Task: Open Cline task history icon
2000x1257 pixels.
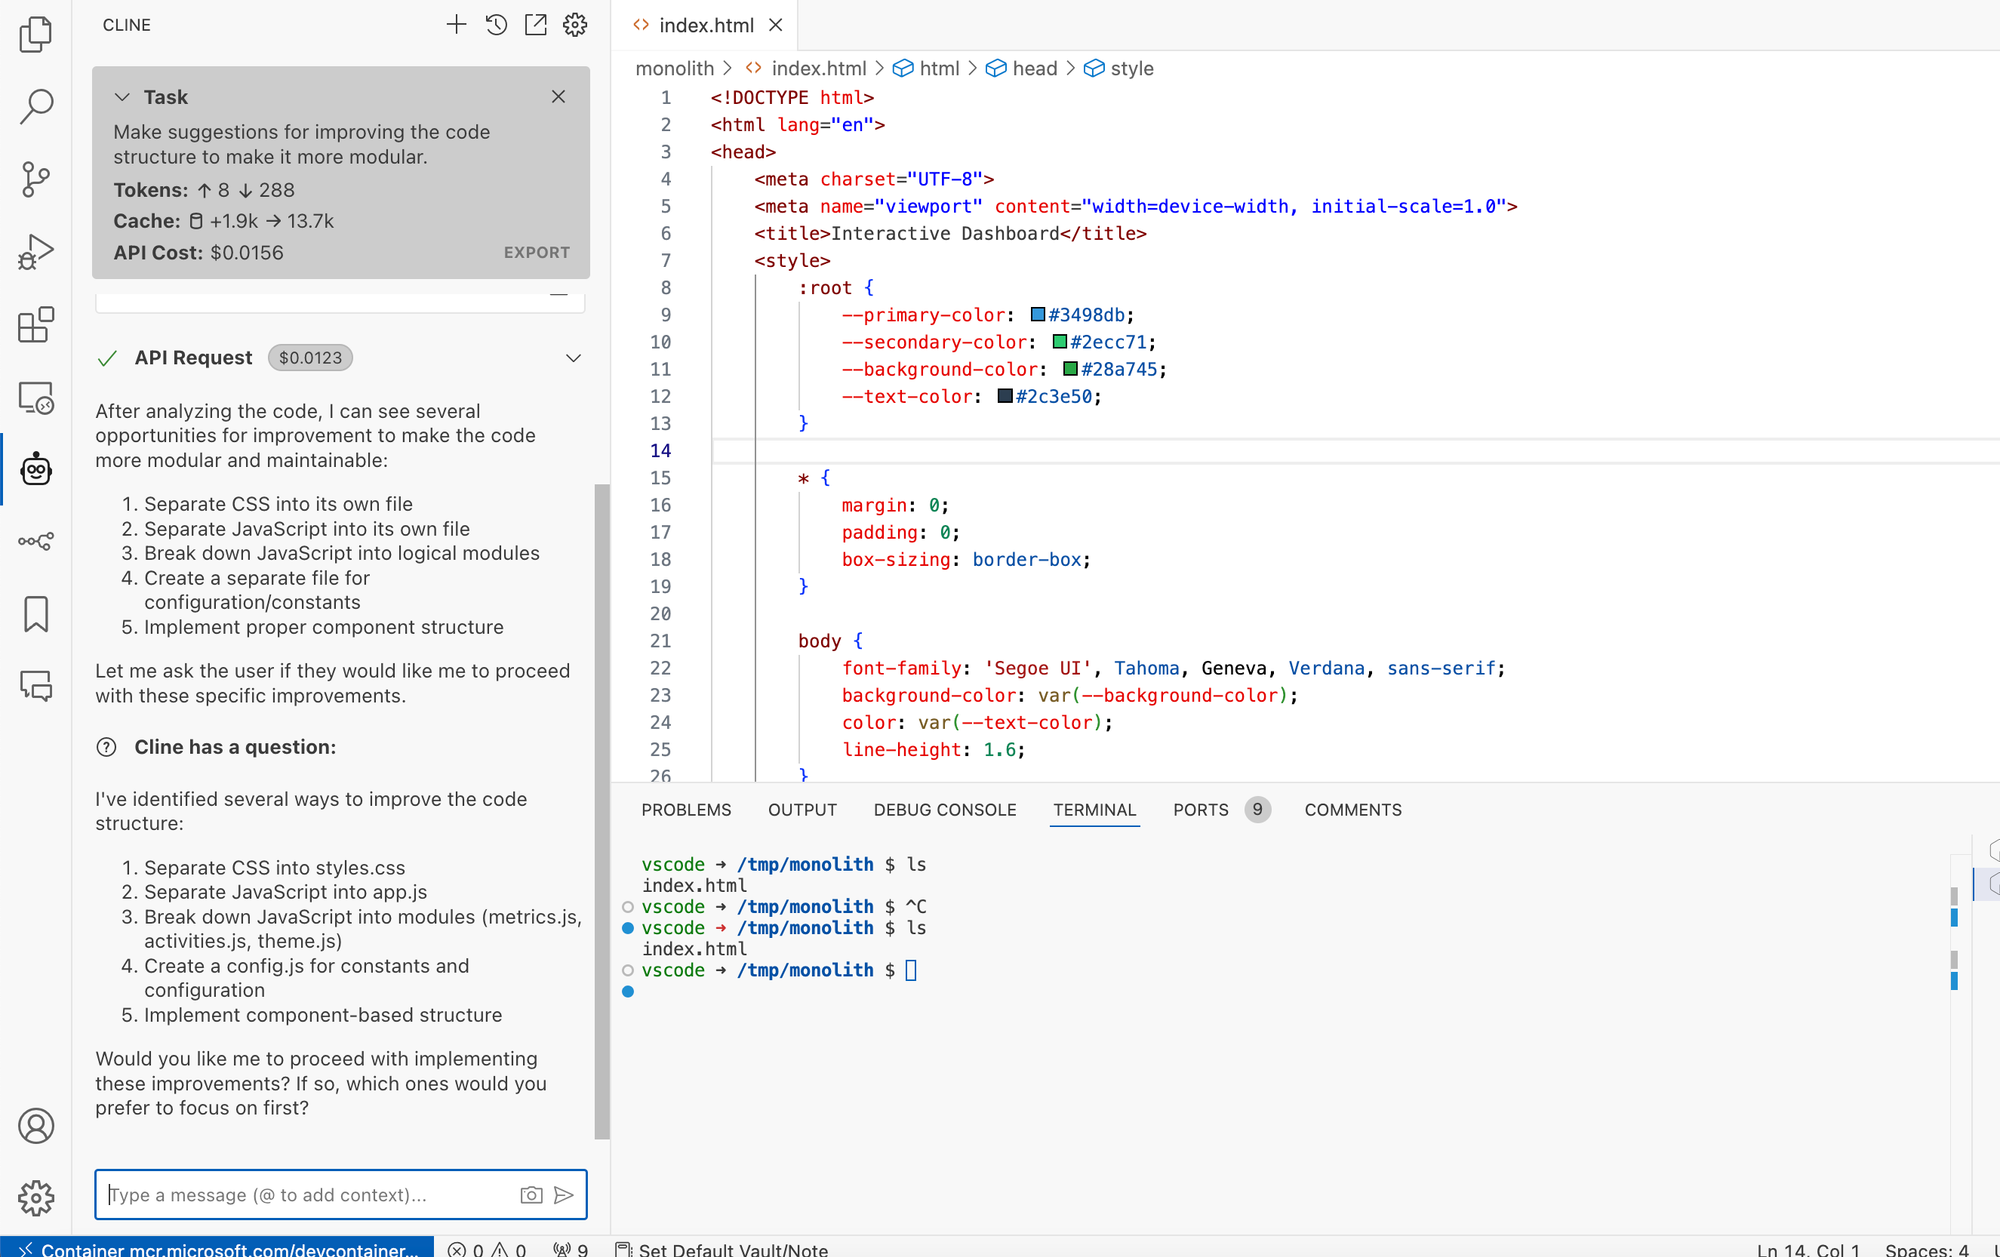Action: [496, 25]
